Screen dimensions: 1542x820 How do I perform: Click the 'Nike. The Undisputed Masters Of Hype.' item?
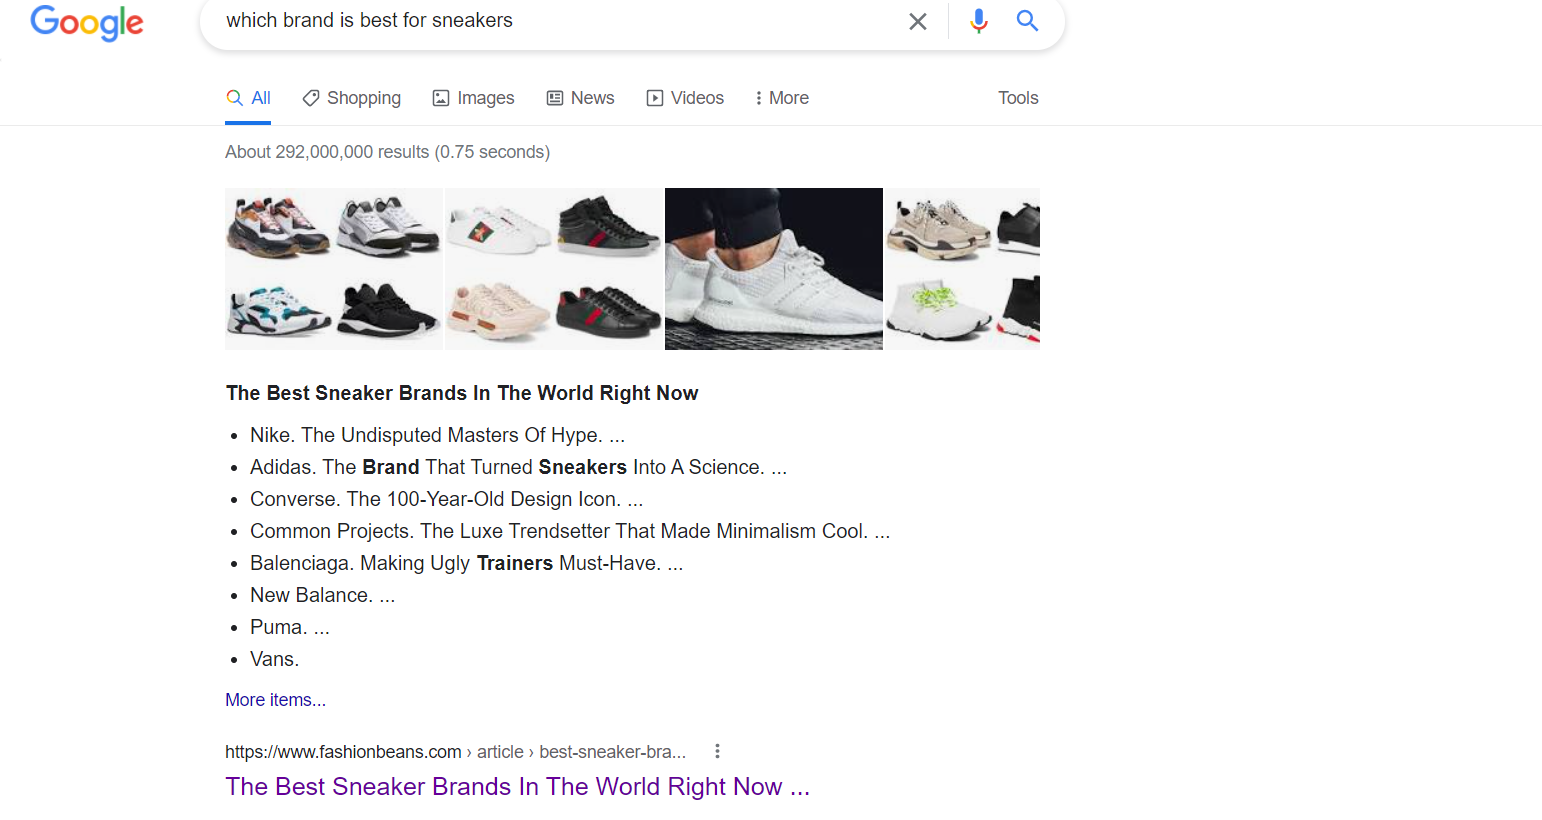[x=437, y=435]
